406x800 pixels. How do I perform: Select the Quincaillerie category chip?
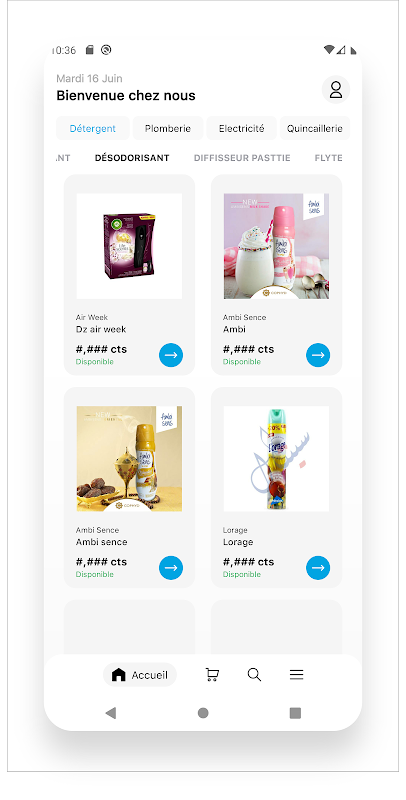[315, 129]
